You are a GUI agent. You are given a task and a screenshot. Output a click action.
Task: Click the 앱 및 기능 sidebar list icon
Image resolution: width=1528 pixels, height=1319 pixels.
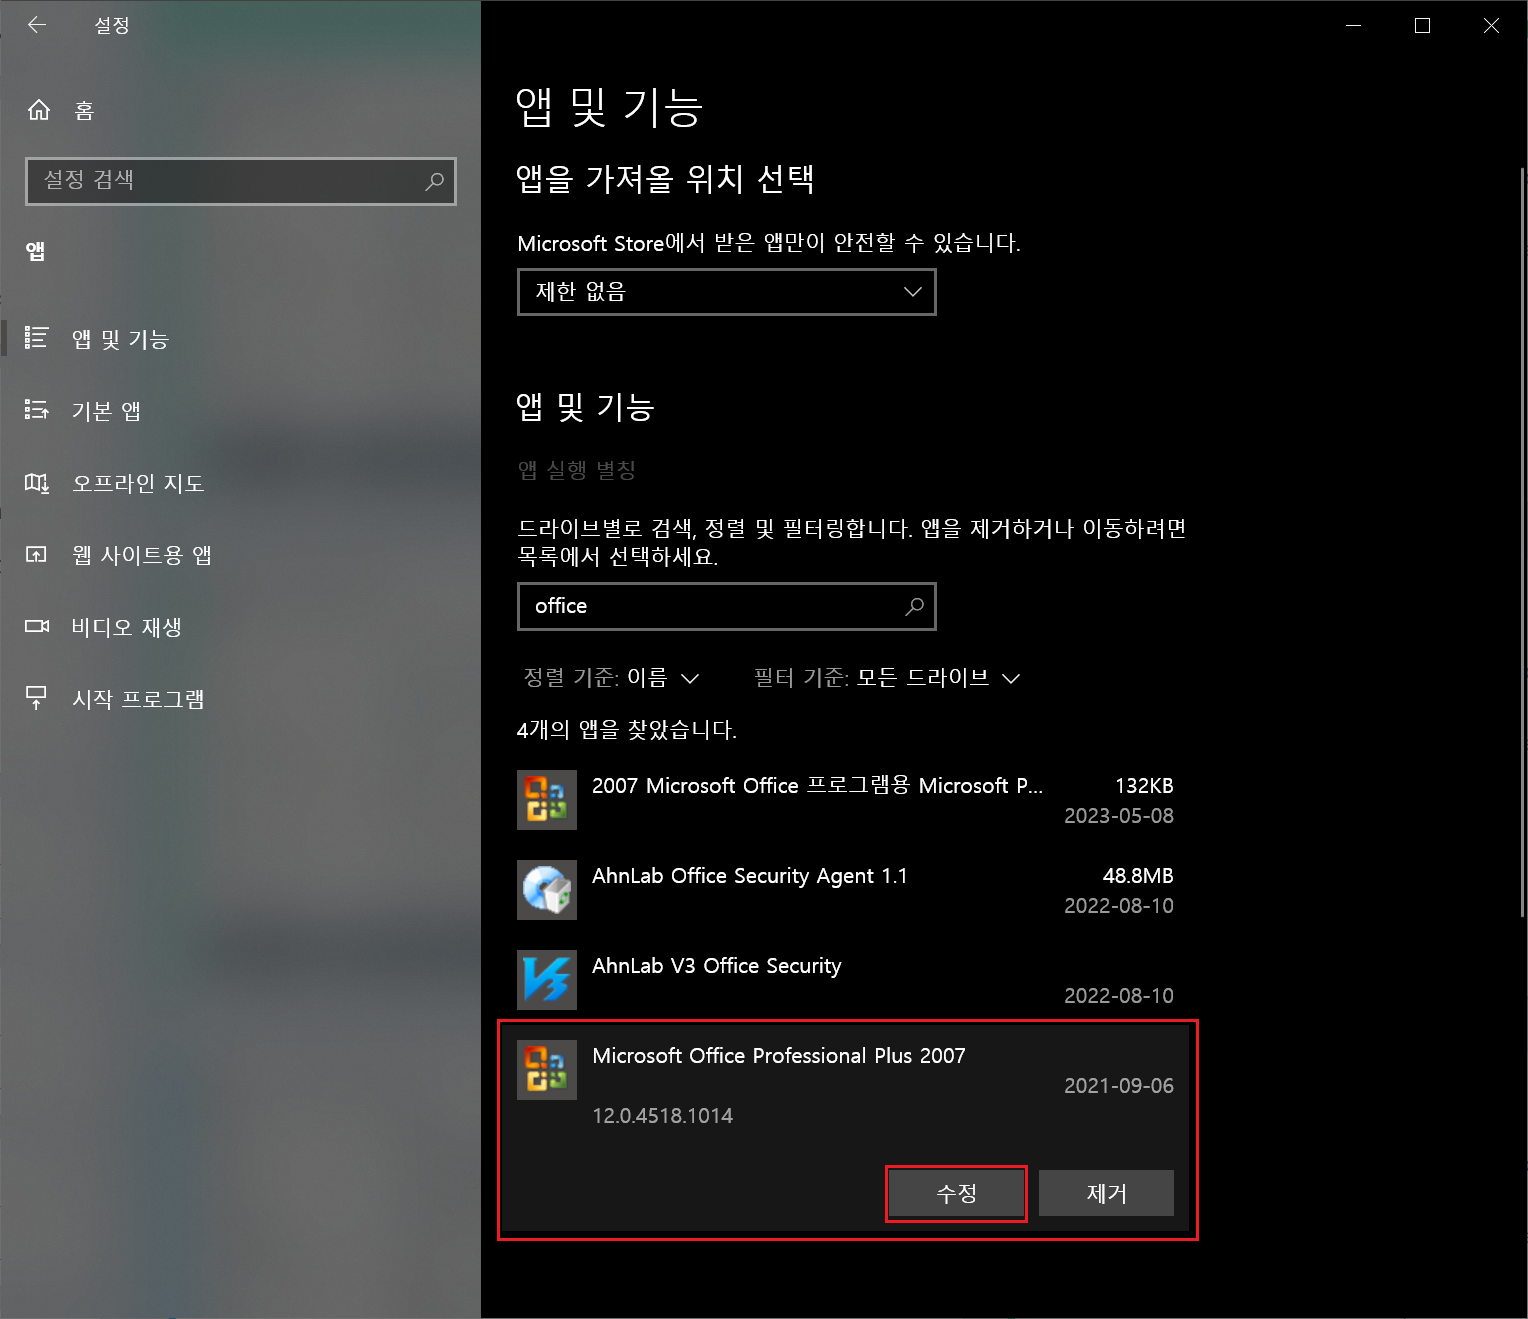coord(36,338)
